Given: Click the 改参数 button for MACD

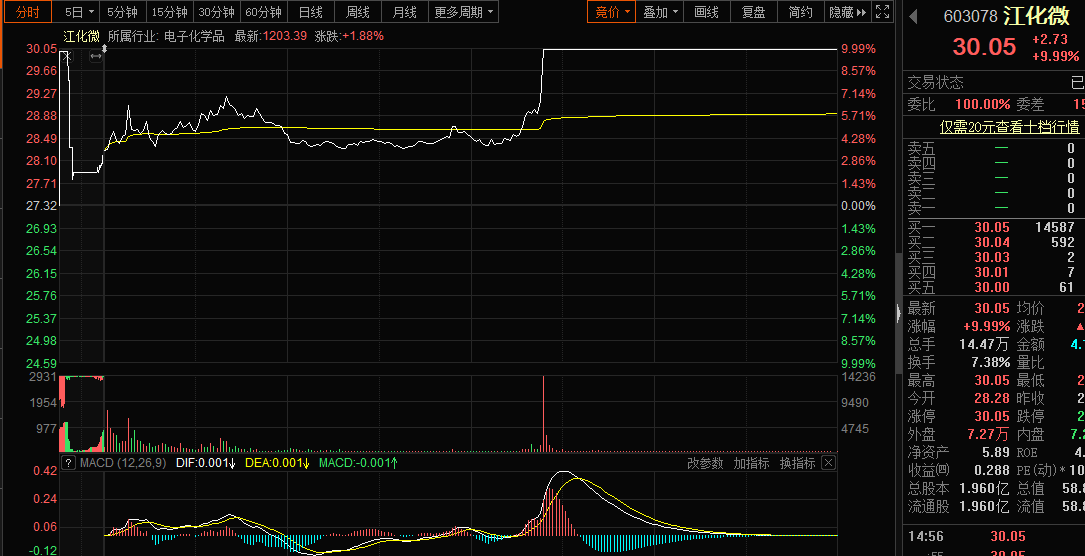Looking at the screenshot, I should click(705, 463).
